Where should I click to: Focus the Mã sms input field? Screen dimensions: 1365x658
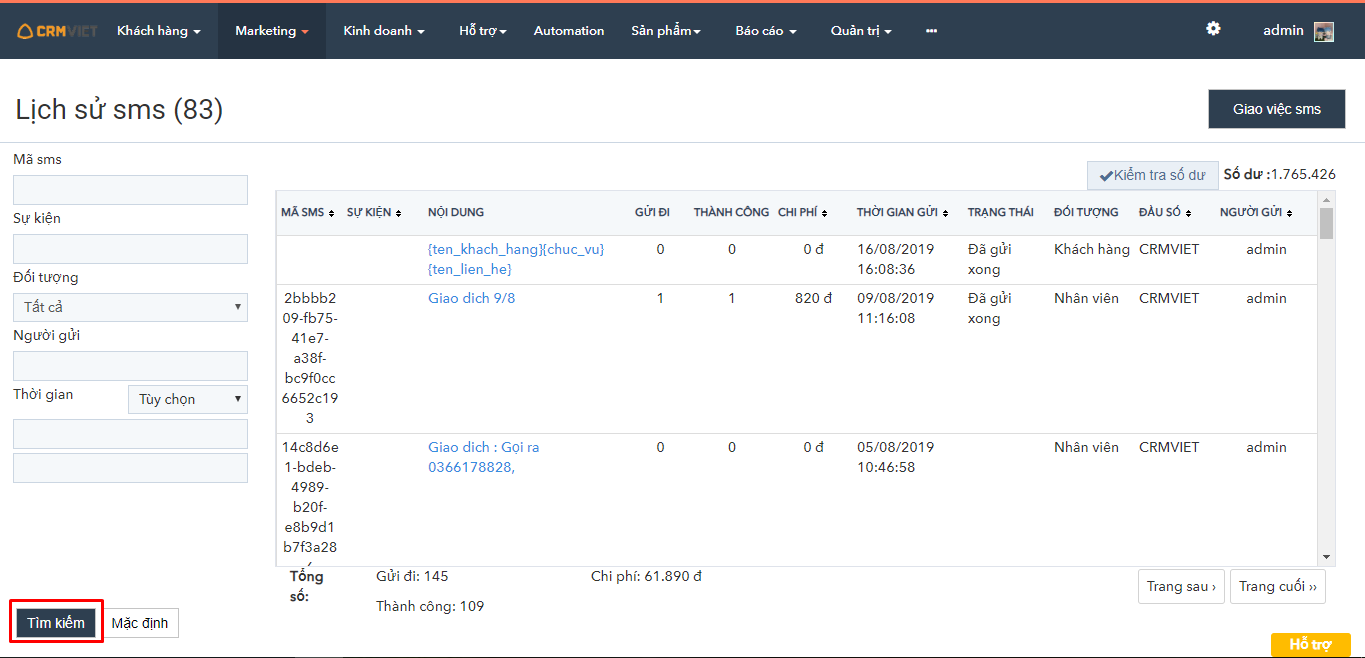(130, 190)
